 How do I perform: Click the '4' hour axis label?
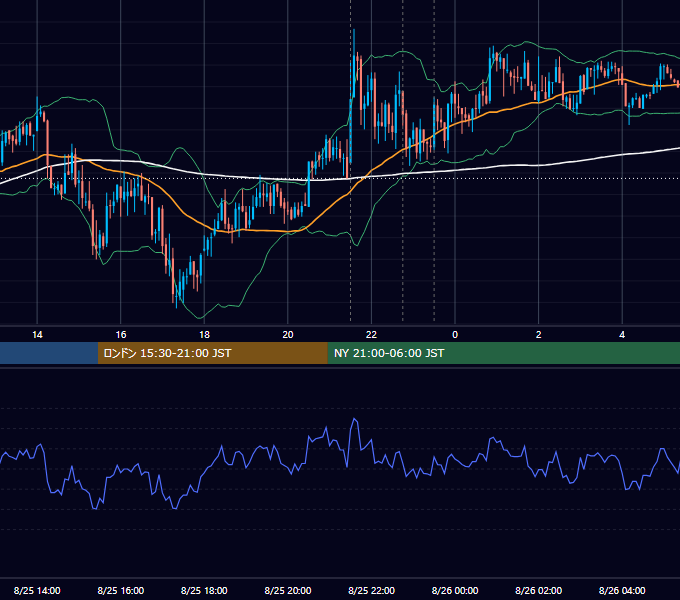[x=622, y=335]
